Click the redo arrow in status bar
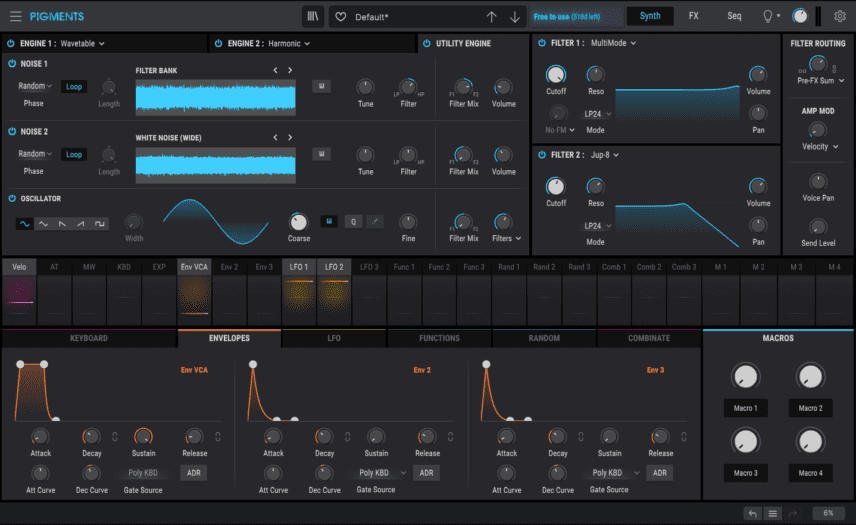Viewport: 856px width, 525px height. (793, 514)
